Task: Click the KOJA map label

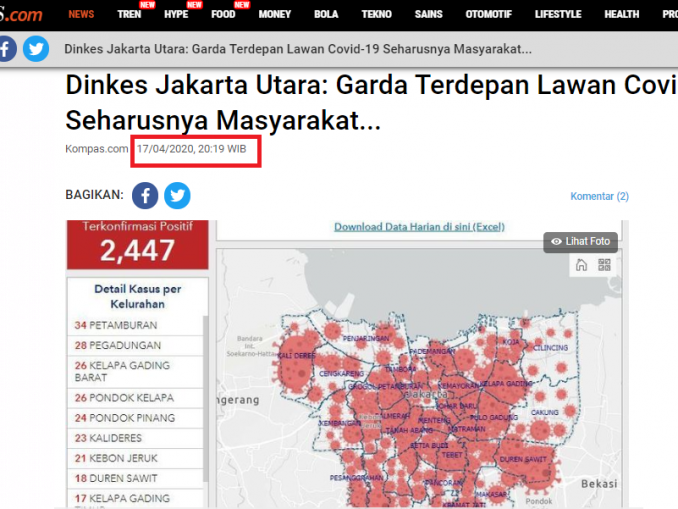Action: [511, 342]
